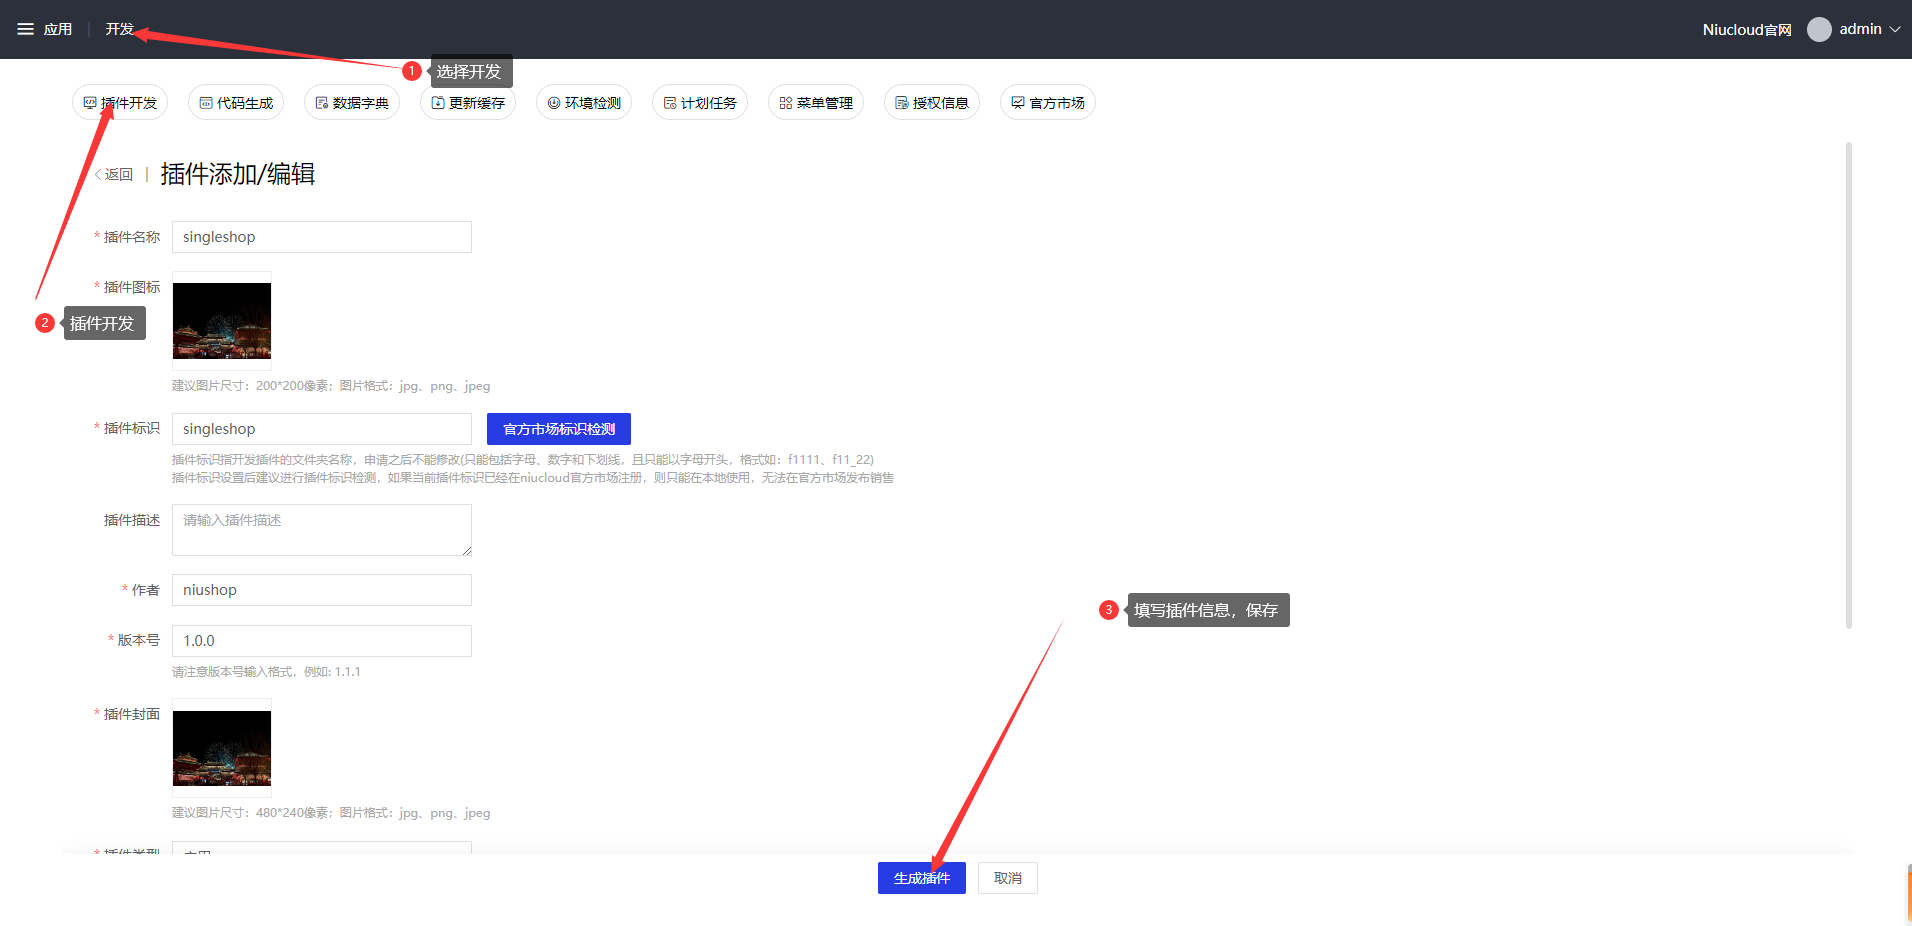The image size is (1912, 926).
Task: Click the admin avatar circle
Action: click(x=1819, y=29)
